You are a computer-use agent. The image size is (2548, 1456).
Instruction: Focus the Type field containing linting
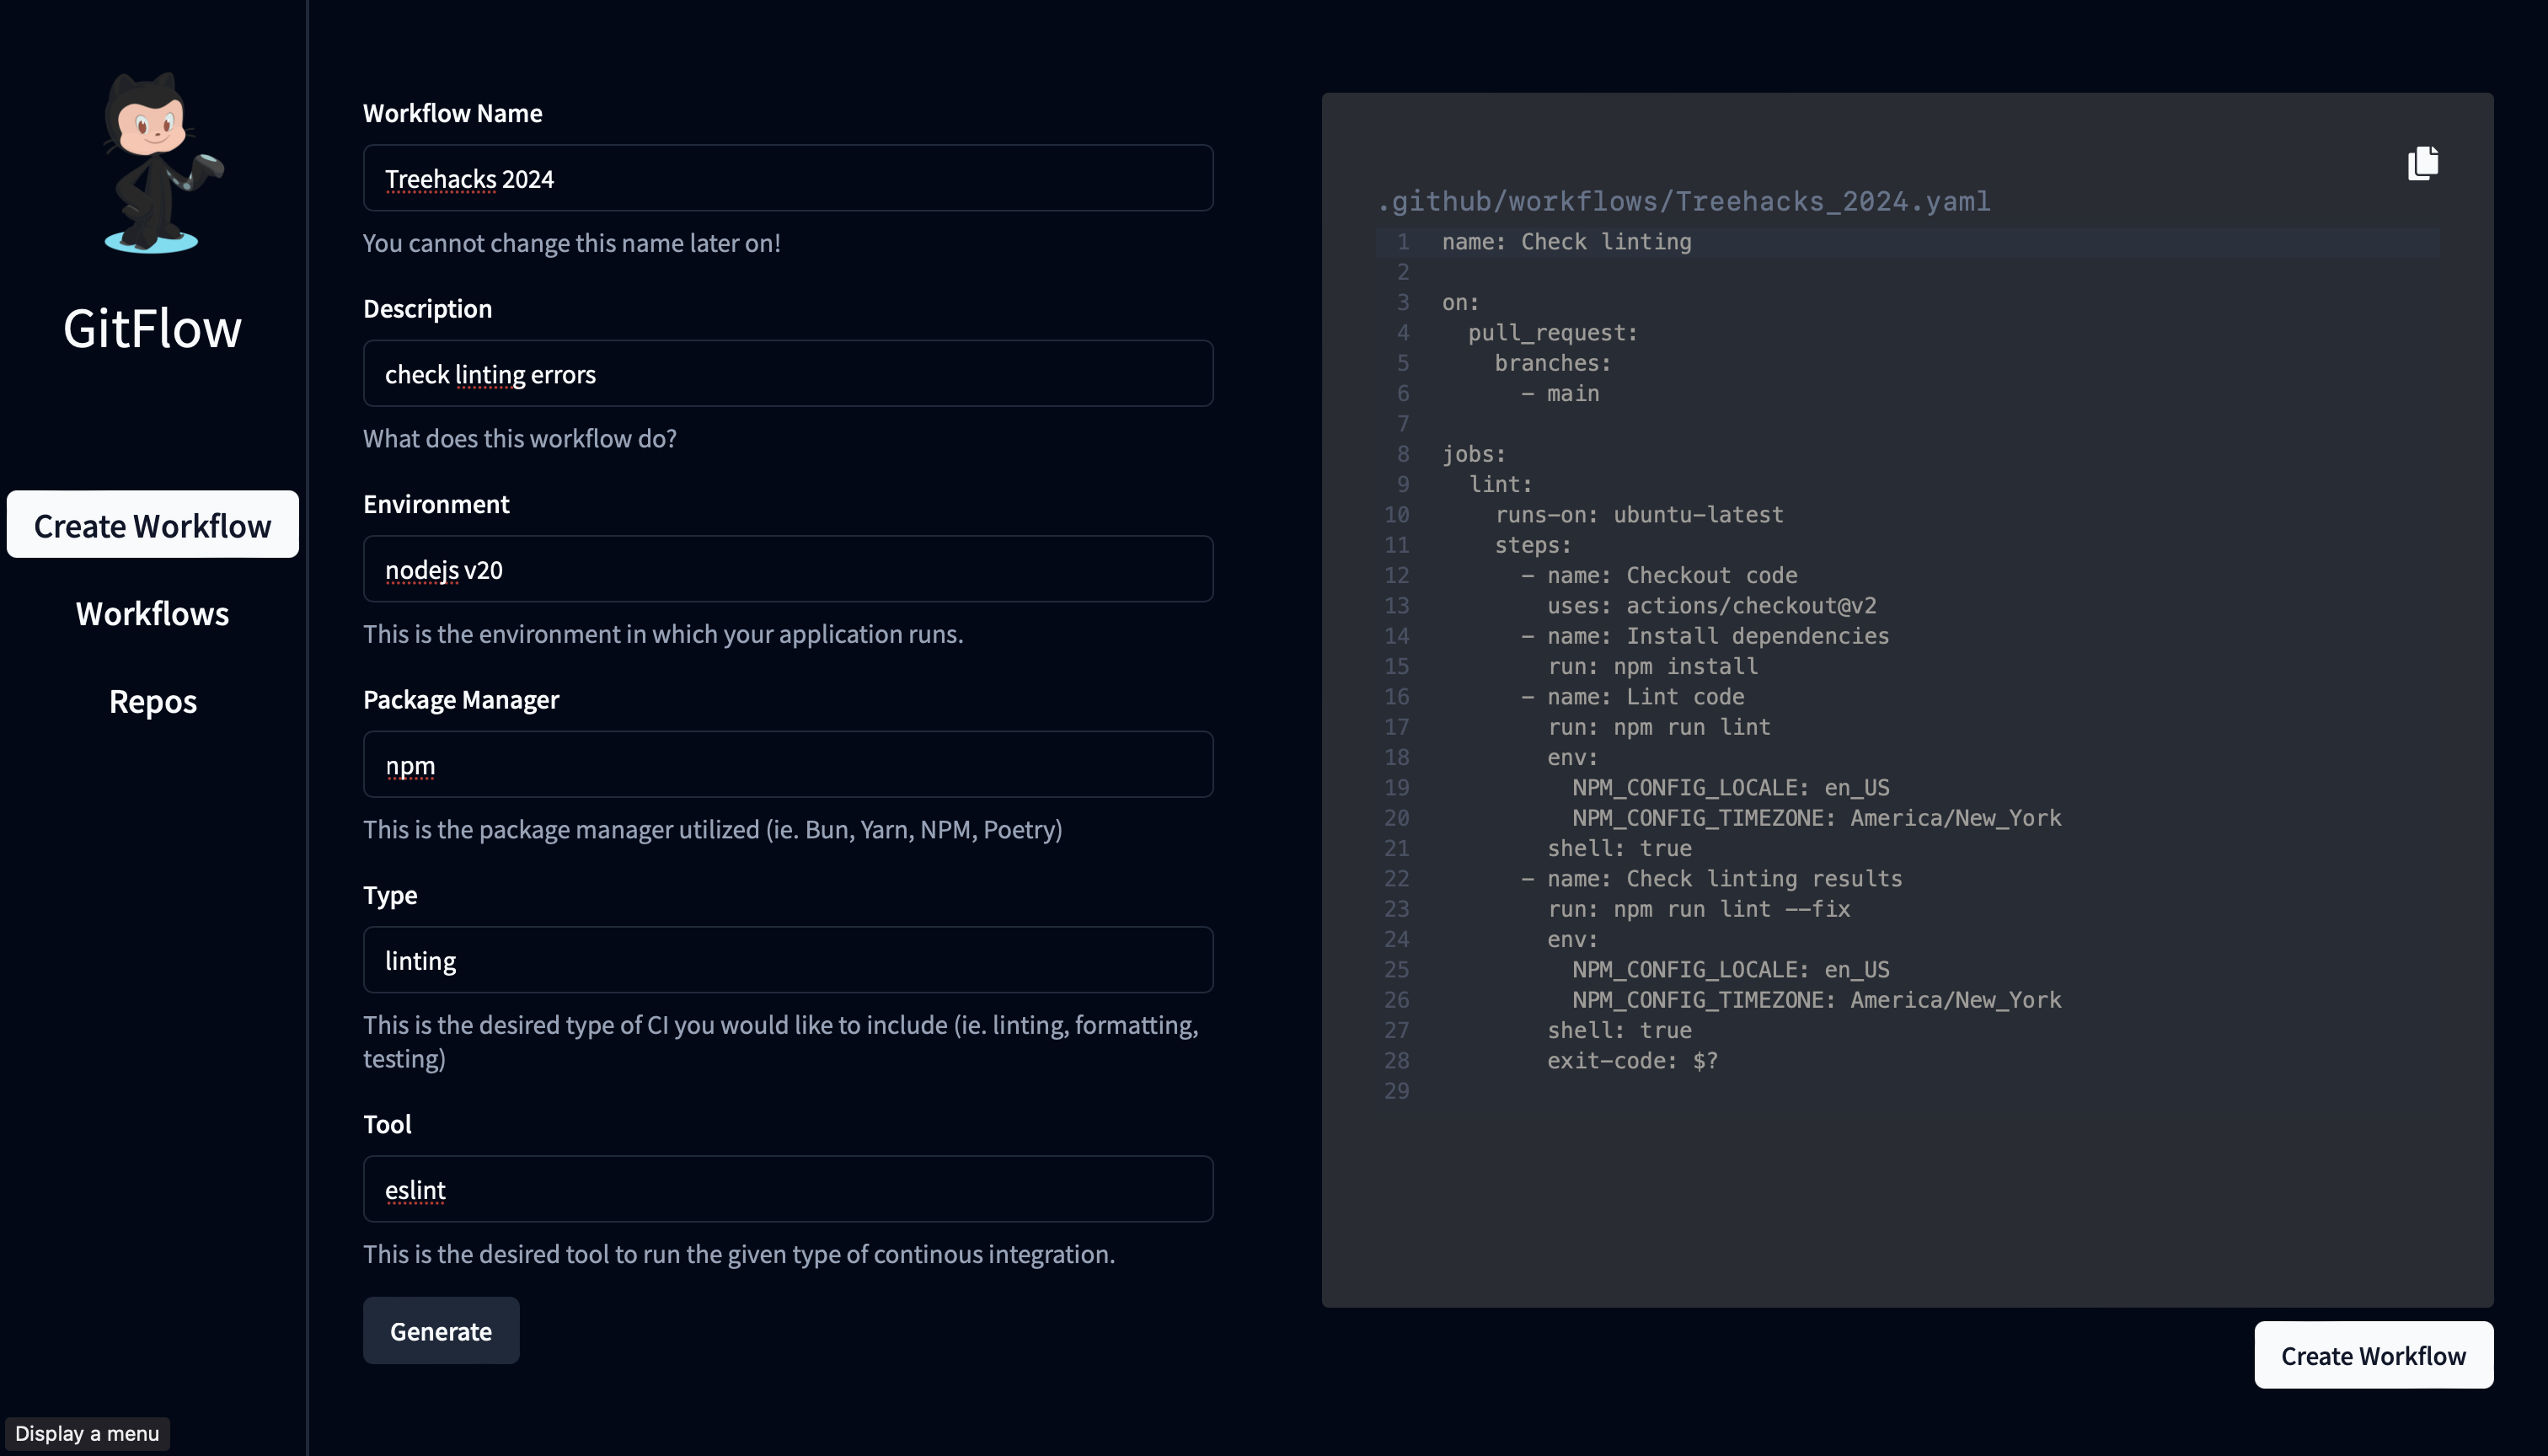(x=787, y=960)
